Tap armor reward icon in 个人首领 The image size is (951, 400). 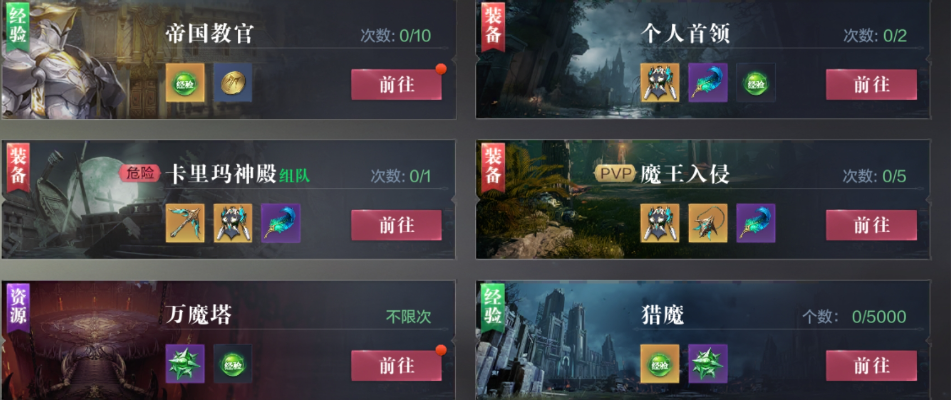tap(660, 82)
